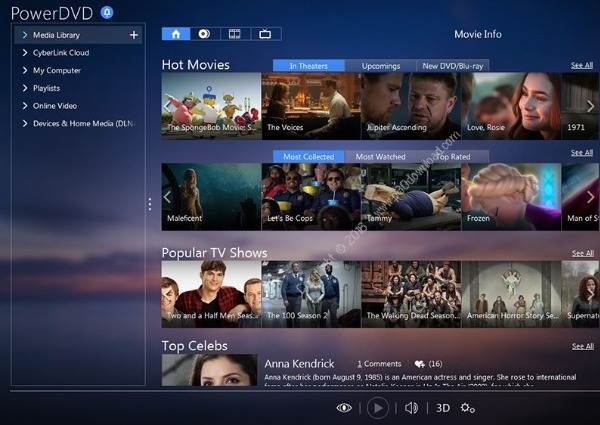Open Two and a Half Men thumbnail

(211, 294)
